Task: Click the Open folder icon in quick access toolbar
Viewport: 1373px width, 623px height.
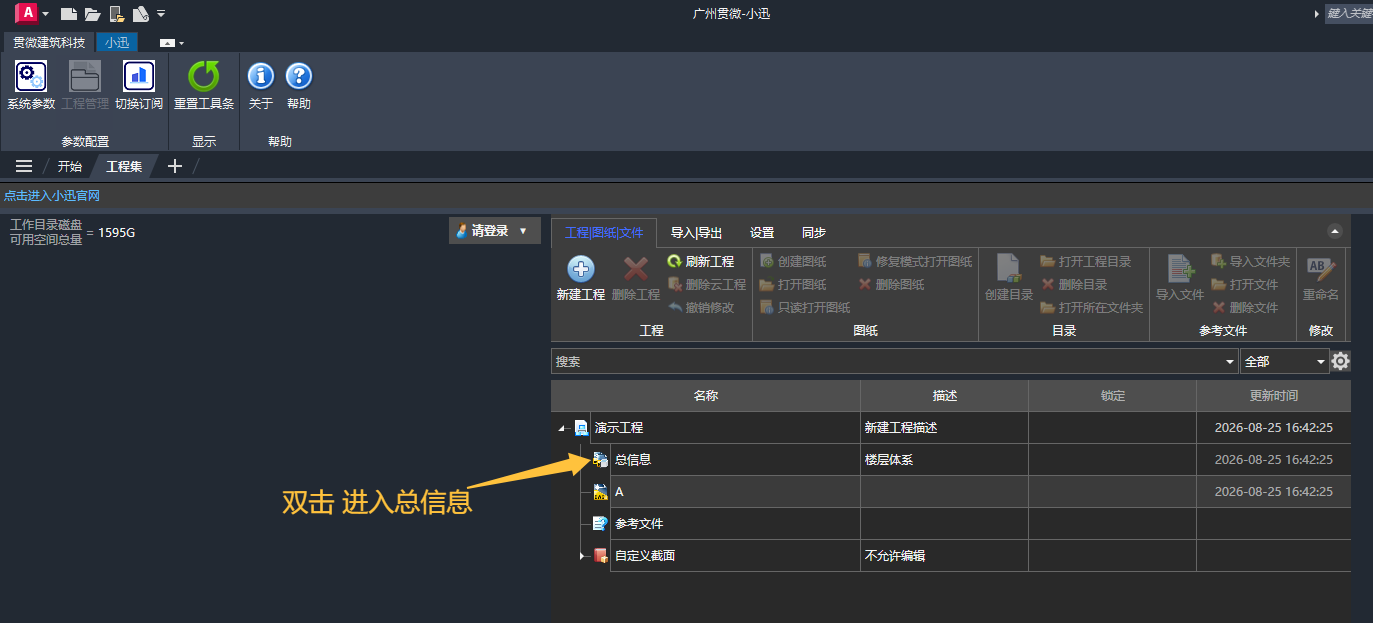Action: tap(93, 14)
